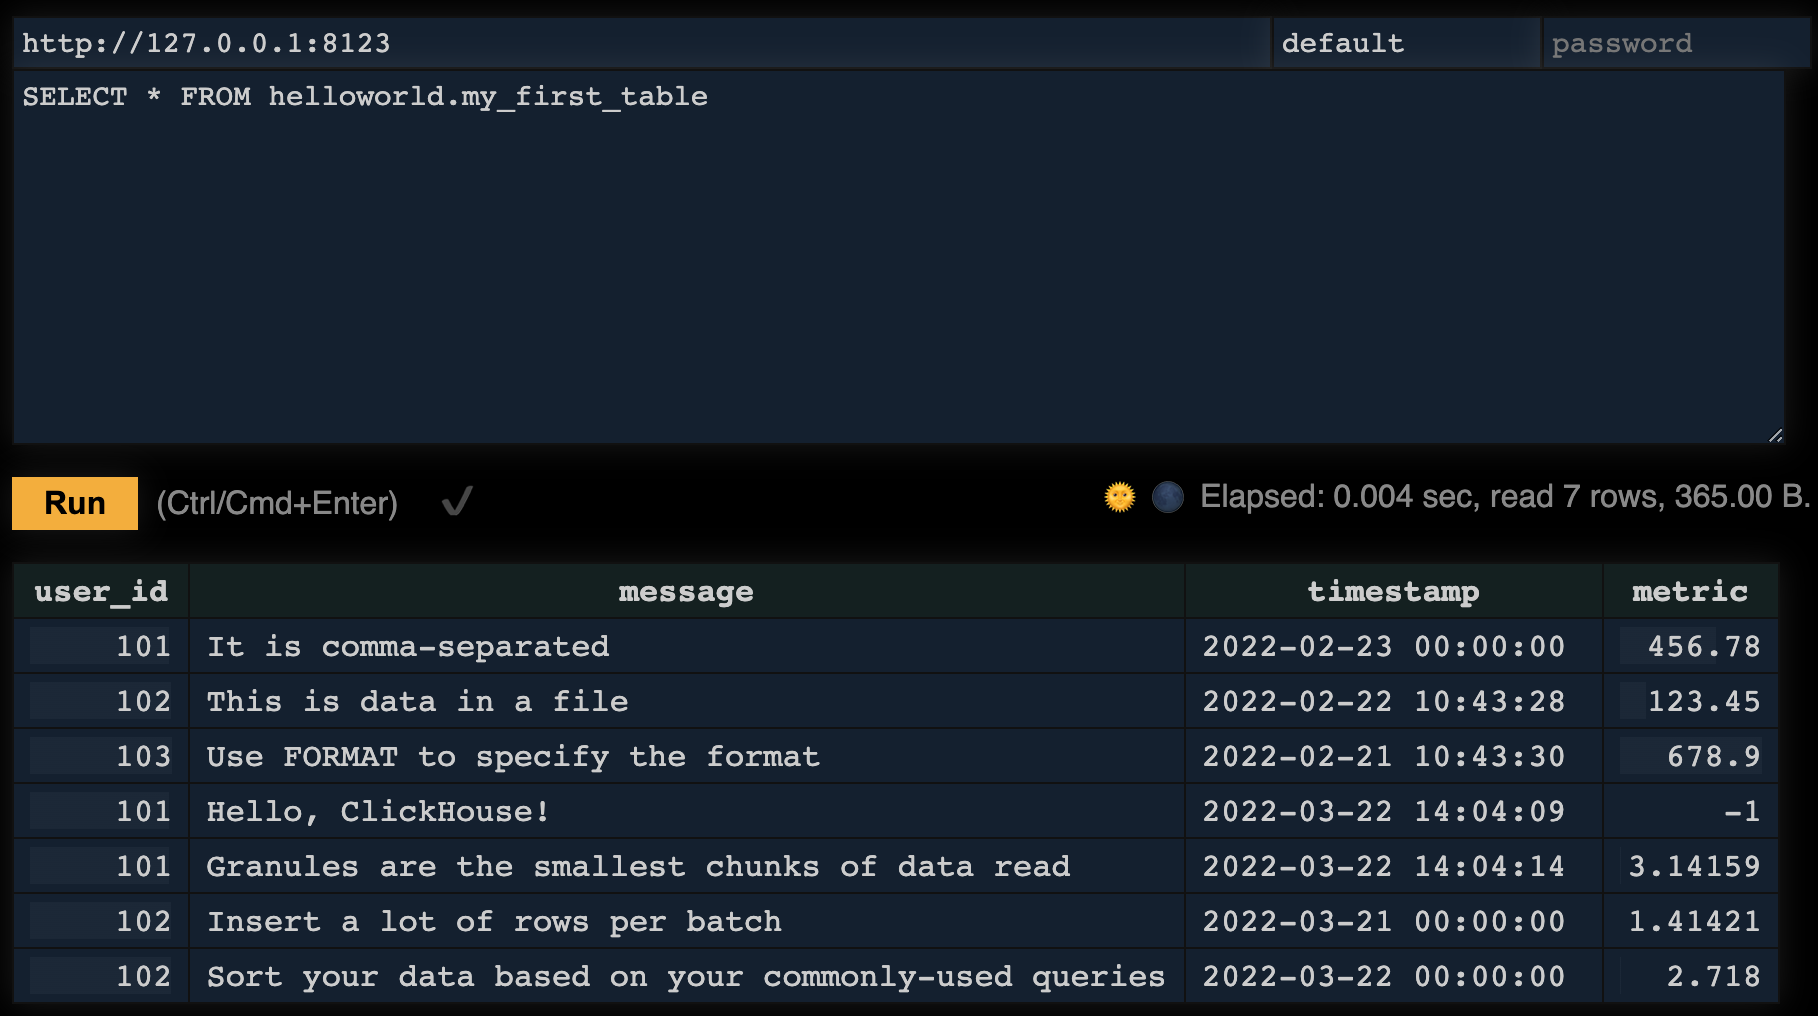Select the user_id column header
1818x1016 pixels.
click(x=101, y=591)
